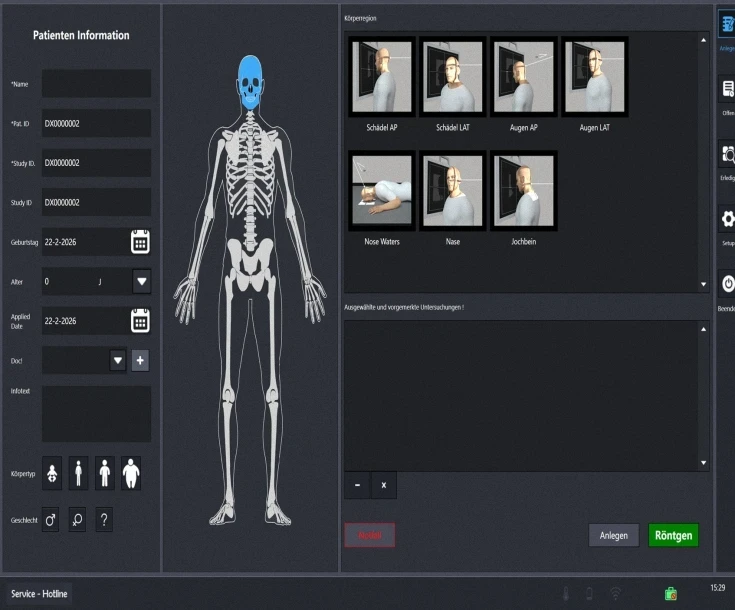
Task: Select the Jochbein thumbnail
Action: tap(524, 191)
